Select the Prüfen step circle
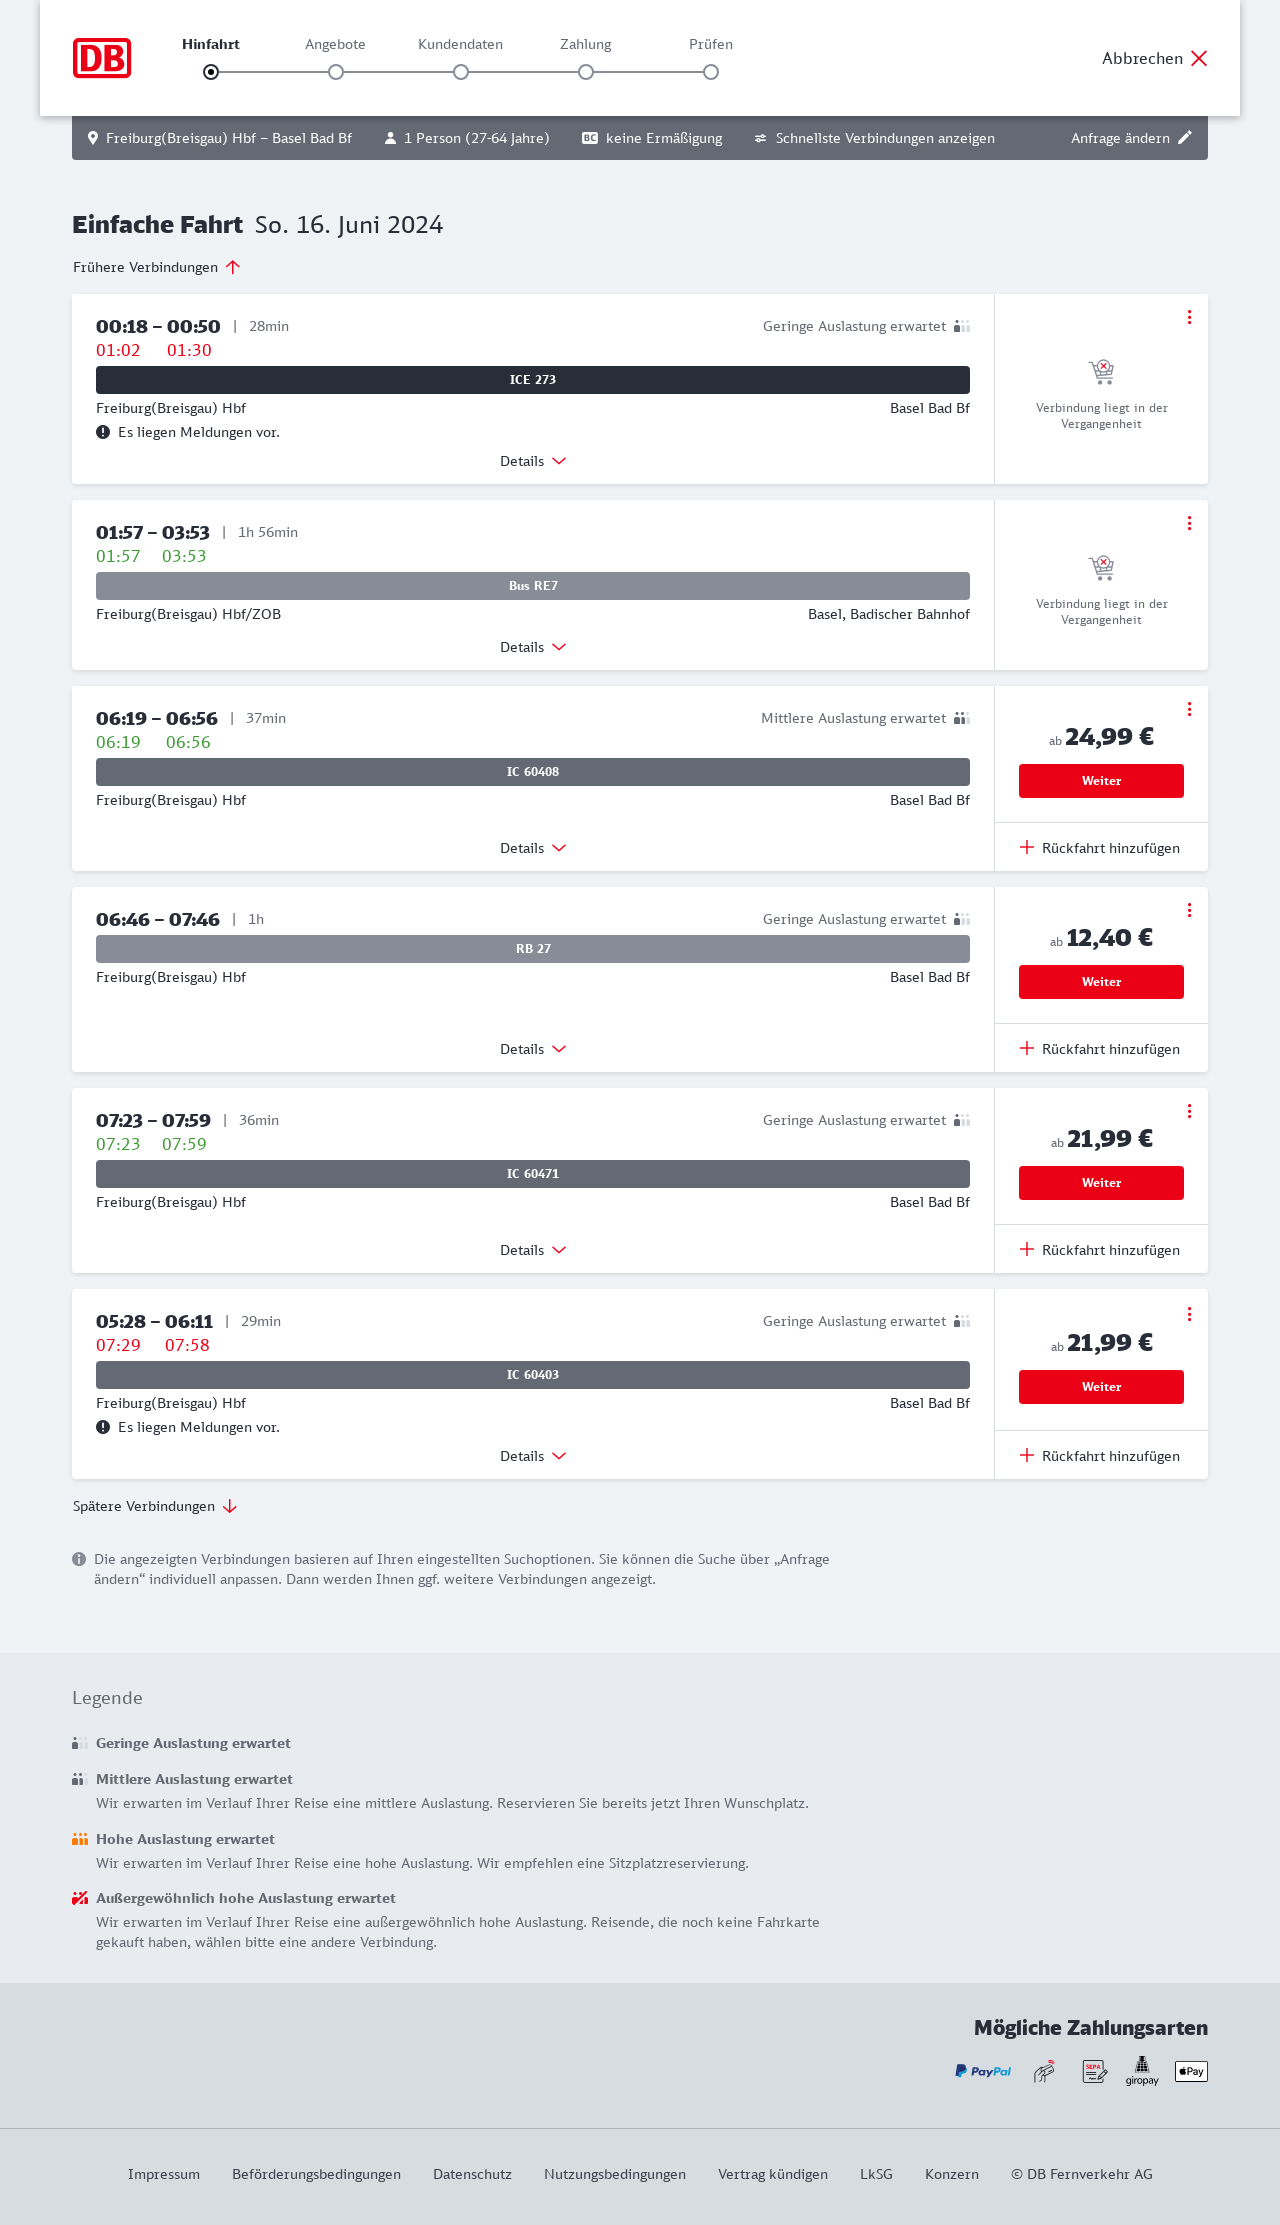 click(711, 72)
